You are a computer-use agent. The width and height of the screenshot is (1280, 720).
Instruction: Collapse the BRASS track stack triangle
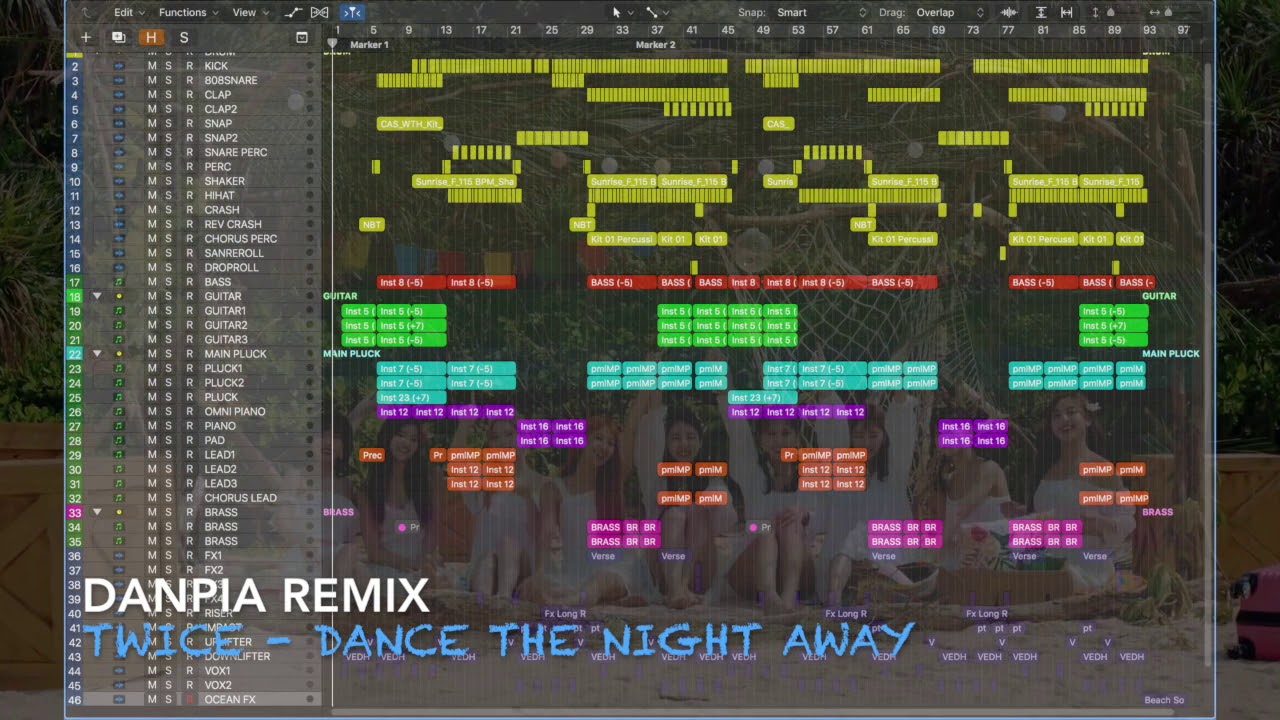click(x=97, y=512)
